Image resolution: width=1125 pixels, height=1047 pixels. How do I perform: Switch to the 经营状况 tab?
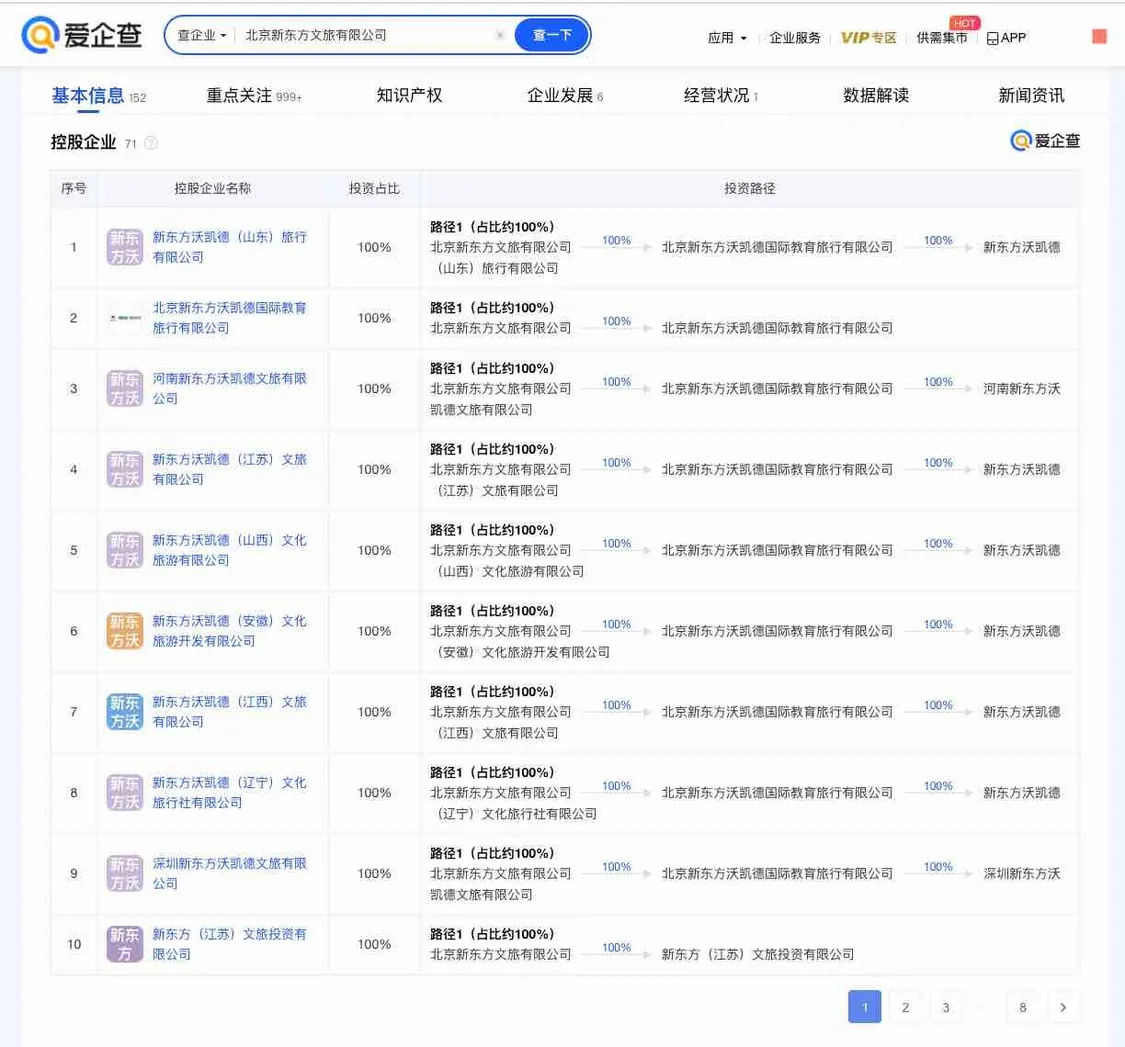[x=720, y=95]
